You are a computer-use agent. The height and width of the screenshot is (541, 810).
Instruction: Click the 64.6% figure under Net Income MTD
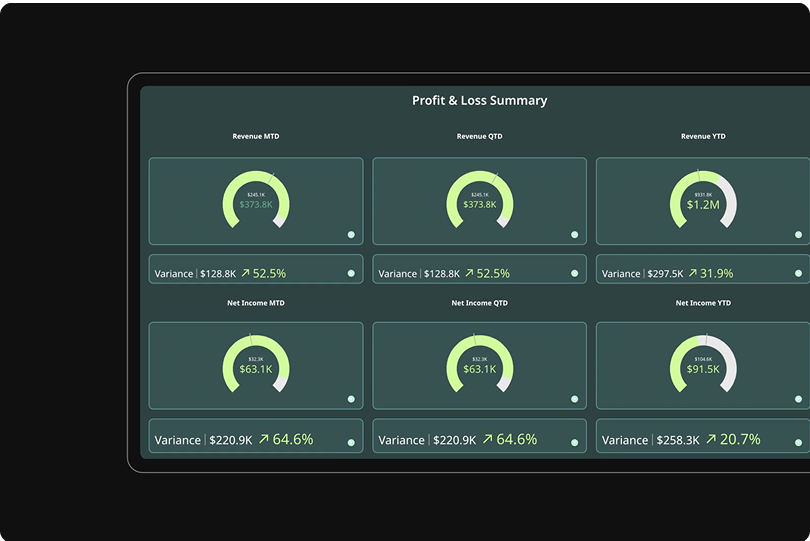(x=293, y=439)
